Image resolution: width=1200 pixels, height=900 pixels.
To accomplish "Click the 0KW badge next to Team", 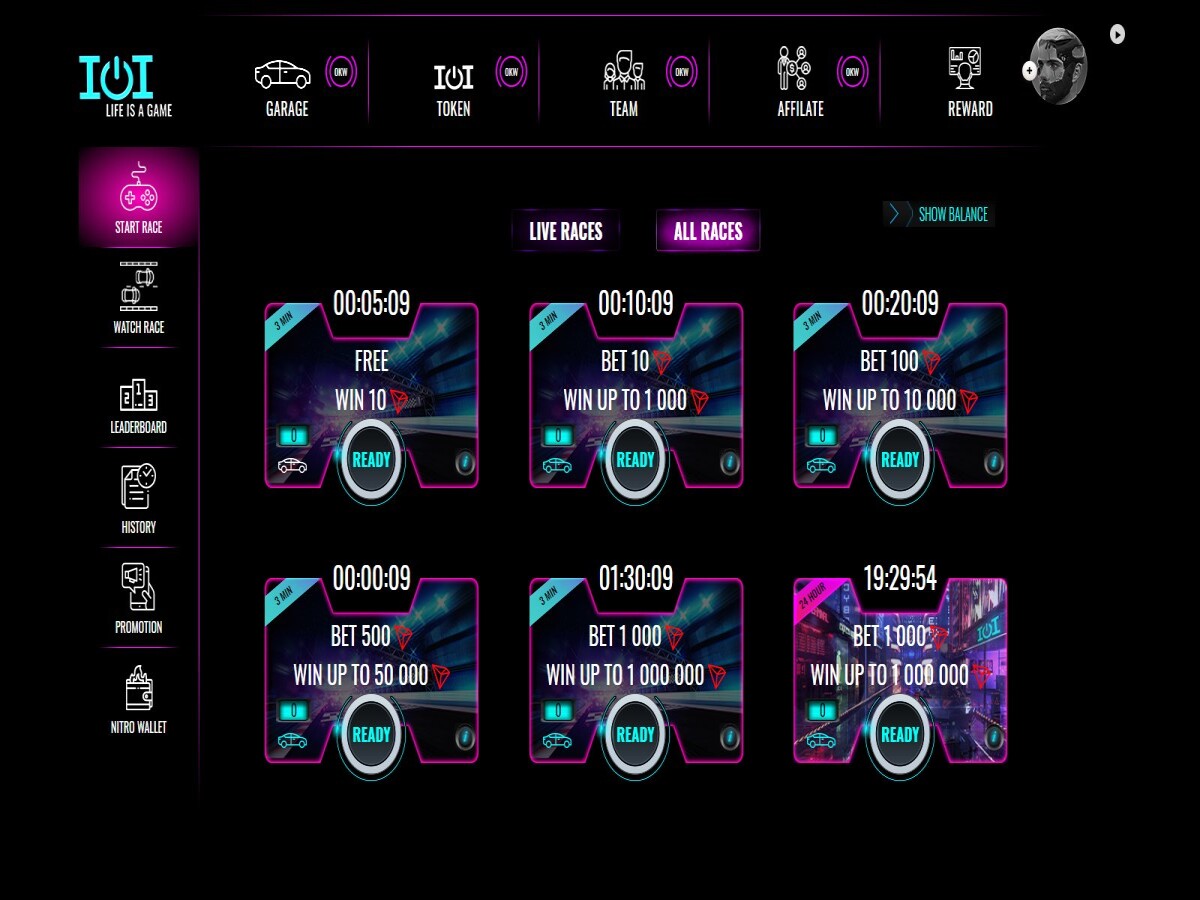I will pyautogui.click(x=682, y=72).
